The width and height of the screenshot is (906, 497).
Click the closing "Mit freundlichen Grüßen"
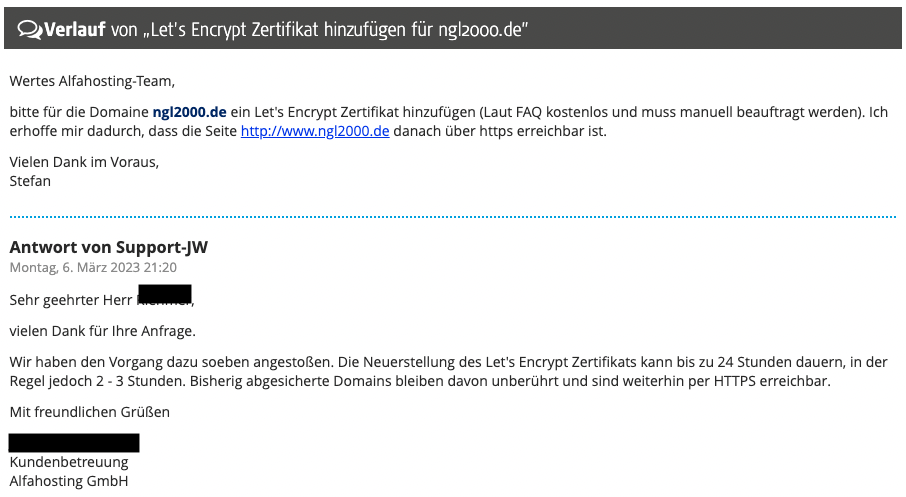pyautogui.click(x=90, y=411)
